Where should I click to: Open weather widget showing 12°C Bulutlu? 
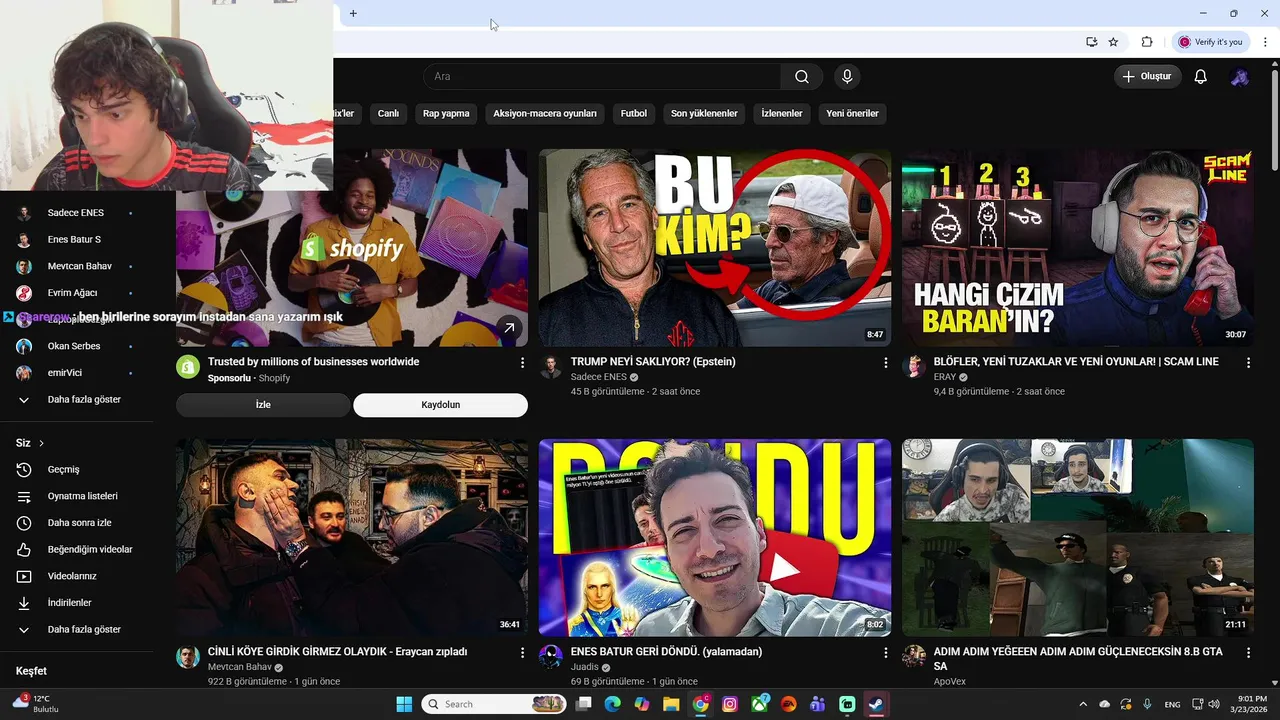pyautogui.click(x=36, y=704)
